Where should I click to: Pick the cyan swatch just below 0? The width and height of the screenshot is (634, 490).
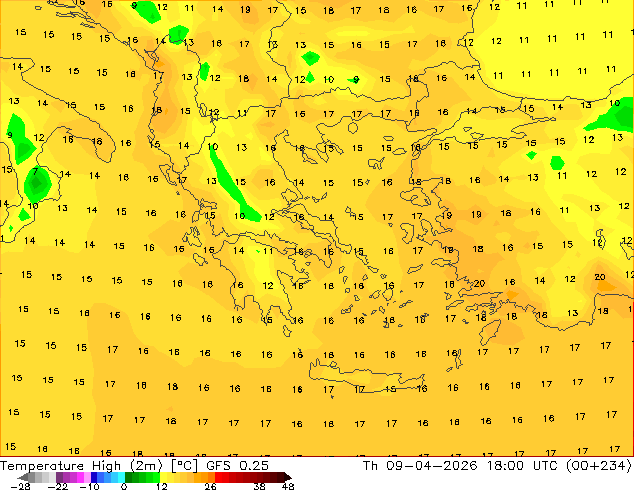pos(121,477)
